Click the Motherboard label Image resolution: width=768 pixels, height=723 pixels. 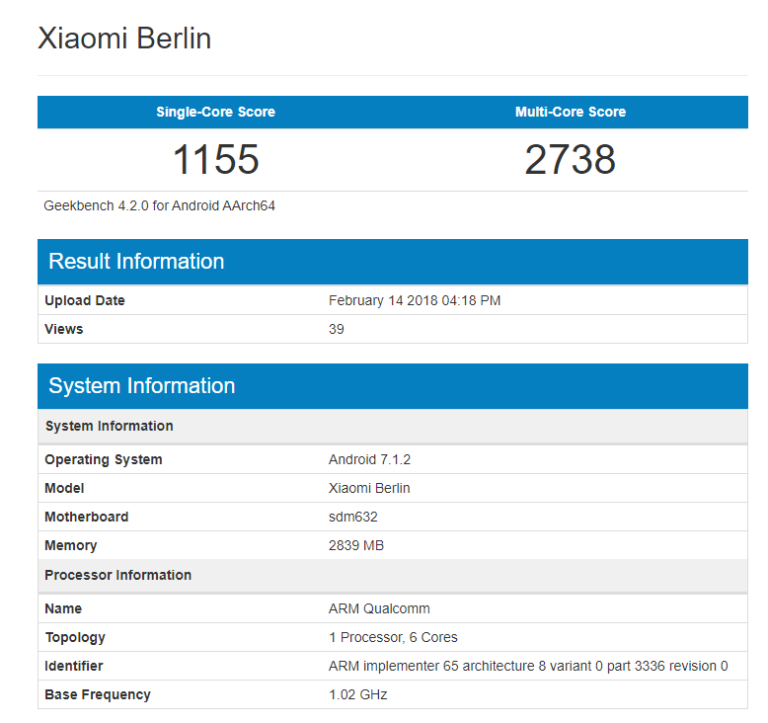(86, 517)
